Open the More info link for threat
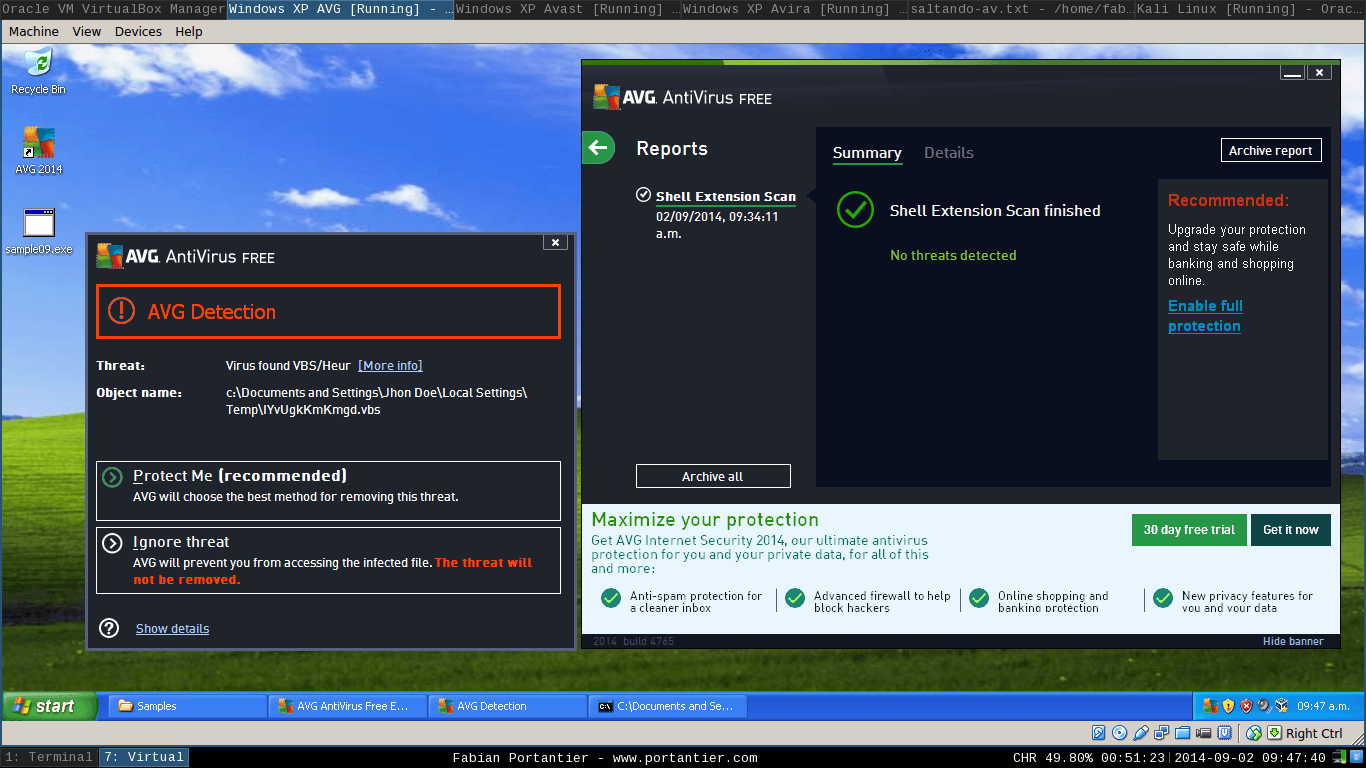The width and height of the screenshot is (1366, 768). point(390,366)
